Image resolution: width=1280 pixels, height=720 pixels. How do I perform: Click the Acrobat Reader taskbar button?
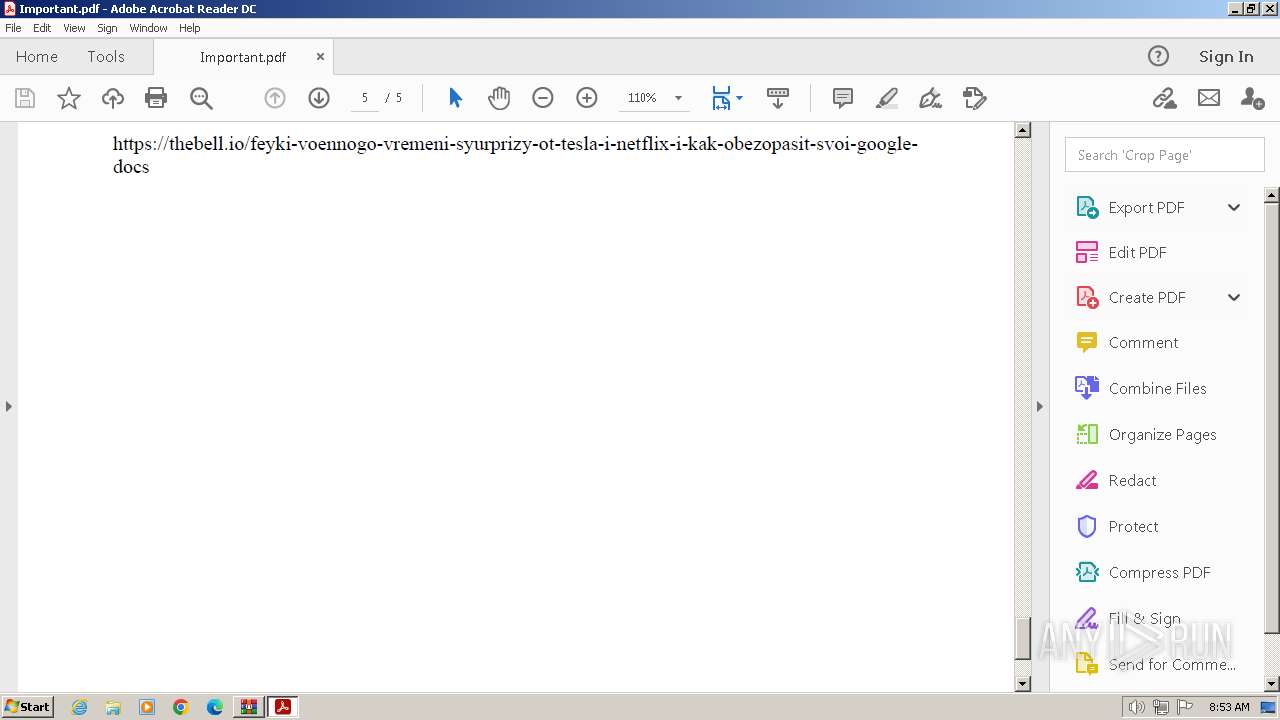[x=282, y=707]
